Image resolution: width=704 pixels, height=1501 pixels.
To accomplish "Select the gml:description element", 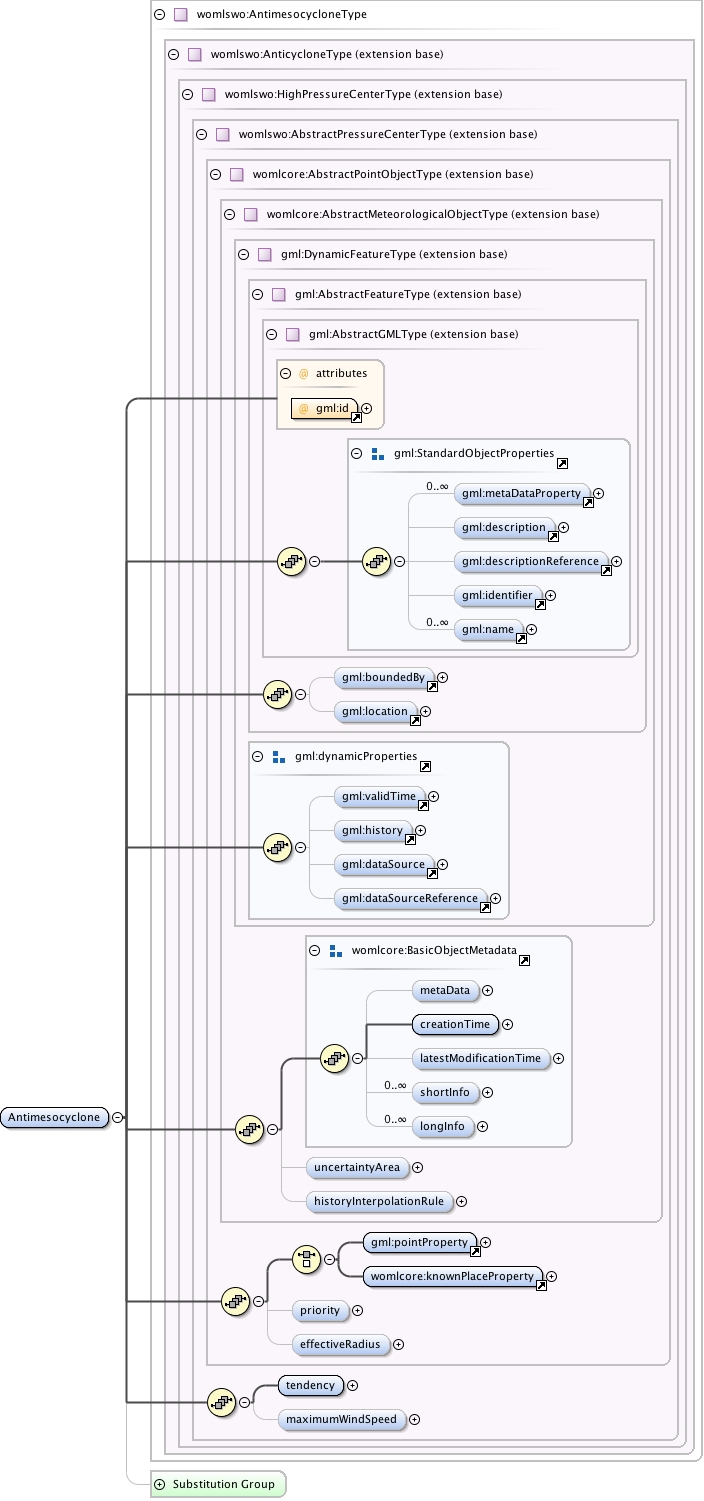I will coord(503,527).
